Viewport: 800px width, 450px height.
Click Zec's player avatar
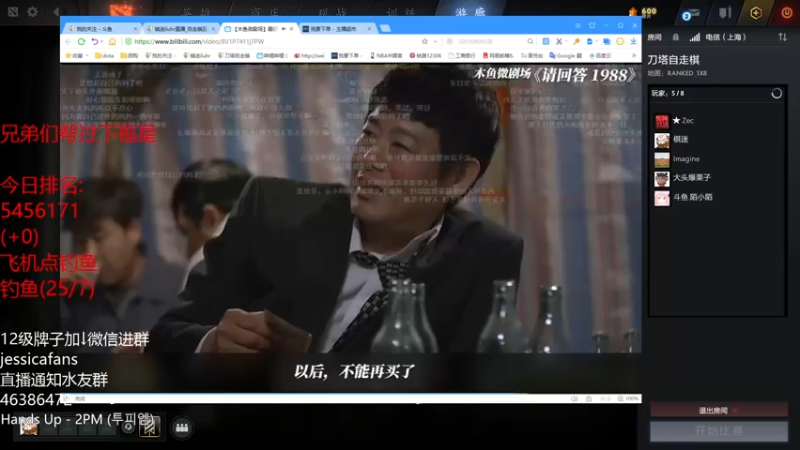(662, 121)
